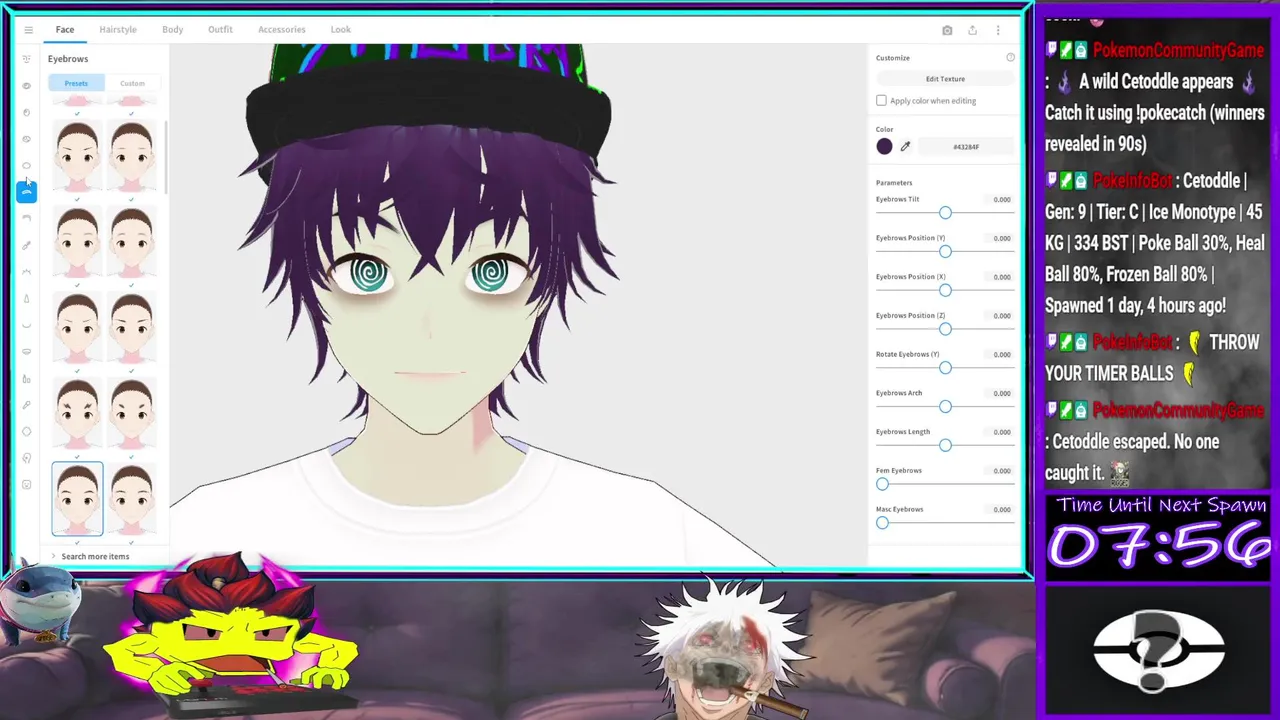Image resolution: width=1280 pixels, height=720 pixels.
Task: Click the Eyebrows Tilt value field
Action: point(1001,199)
